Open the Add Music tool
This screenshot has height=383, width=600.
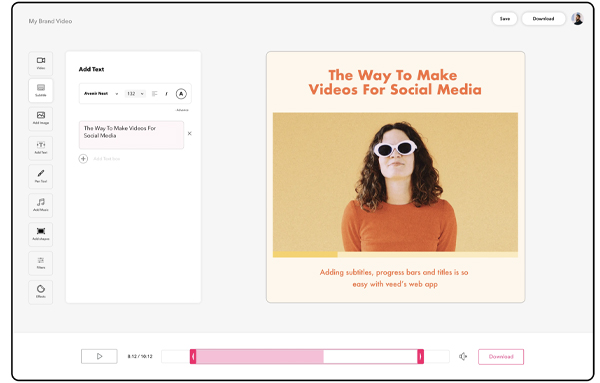pos(41,205)
